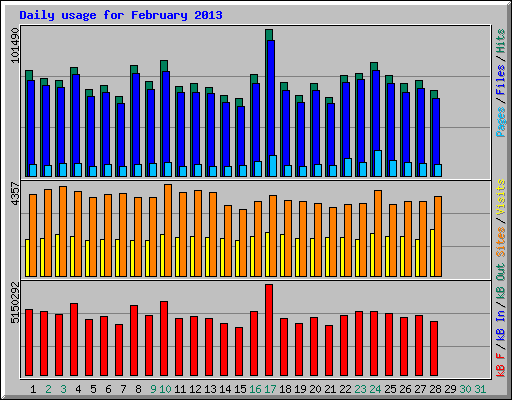Viewport: 512px width, 400px height.
Task: Click day label 21 on the x-axis
Action: [330, 389]
